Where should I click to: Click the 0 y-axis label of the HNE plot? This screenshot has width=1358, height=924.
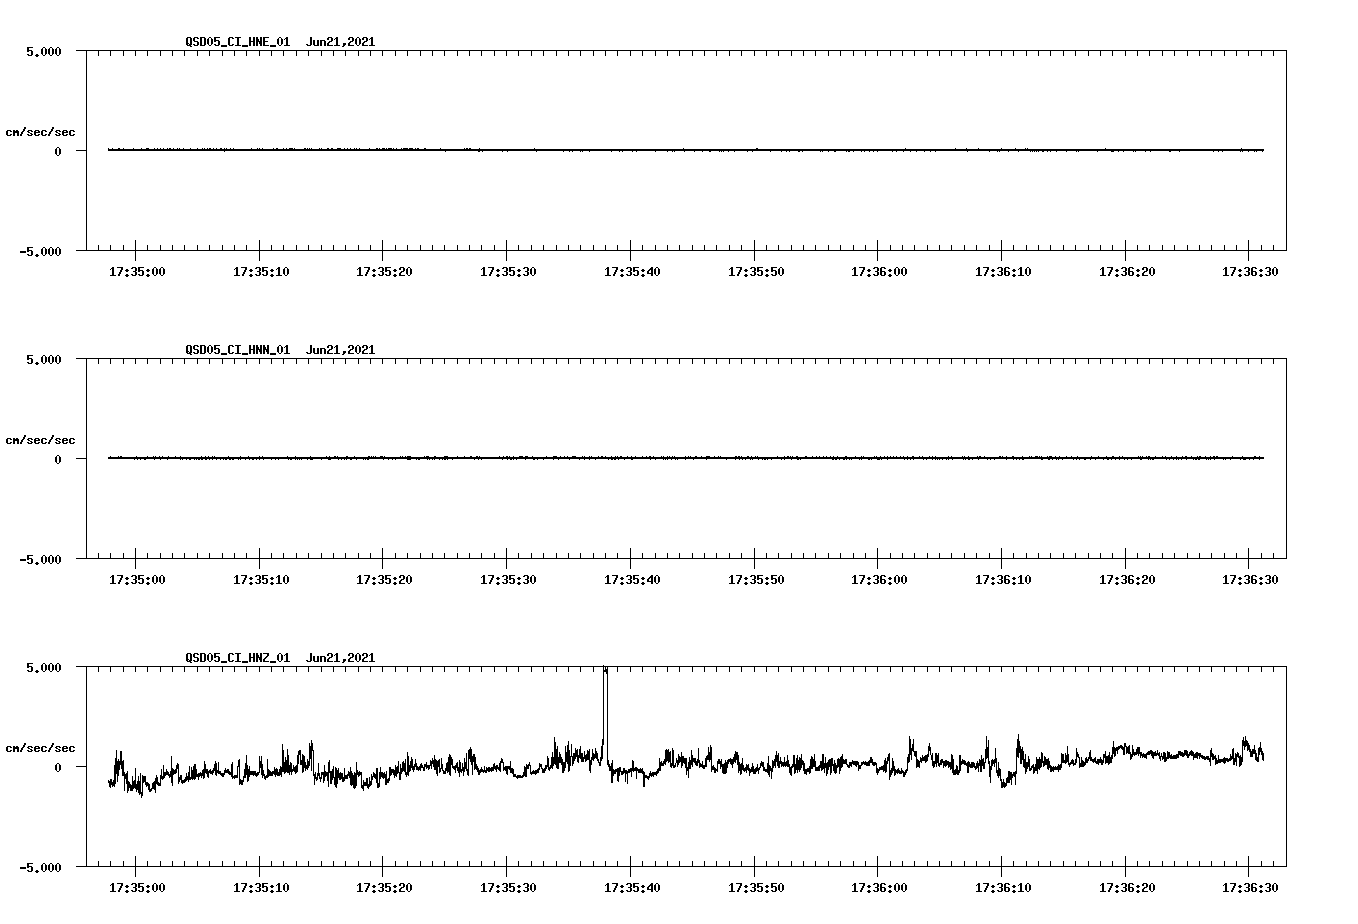click(x=58, y=152)
